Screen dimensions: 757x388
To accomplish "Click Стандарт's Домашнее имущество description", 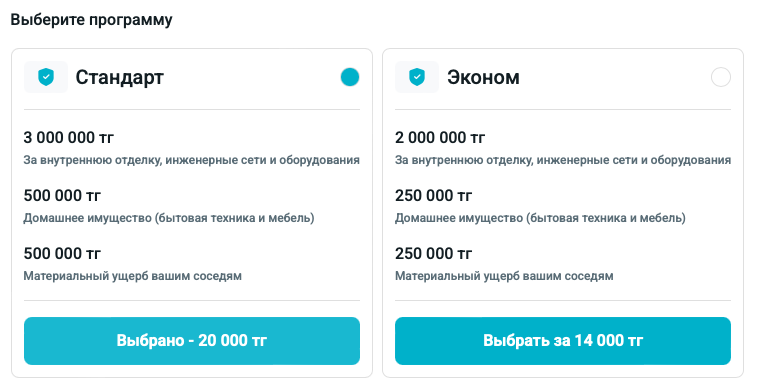I will [x=169, y=218].
